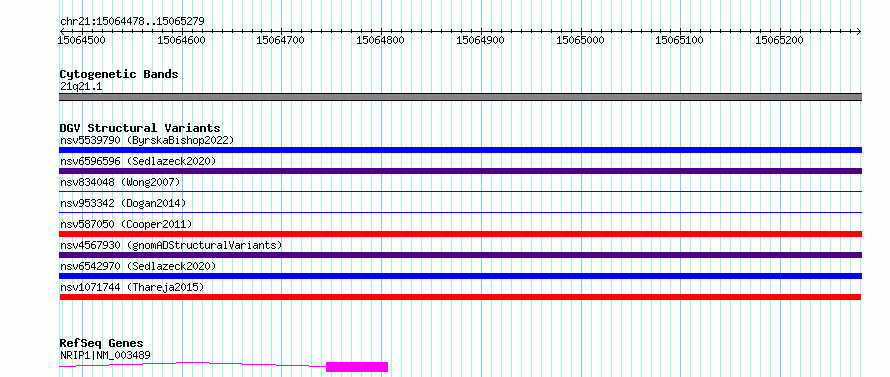Click the RefSeq Genes track title
The height and width of the screenshot is (377, 890).
pyautogui.click(x=102, y=344)
